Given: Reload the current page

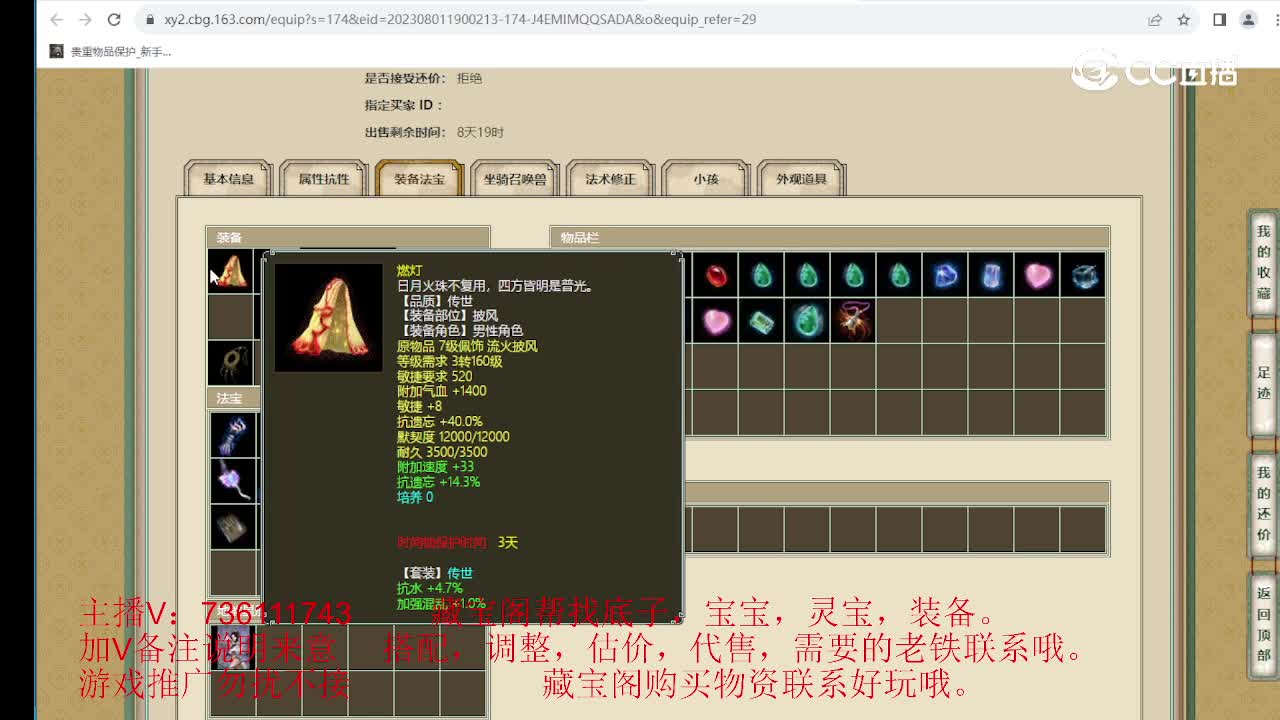Looking at the screenshot, I should coord(114,19).
